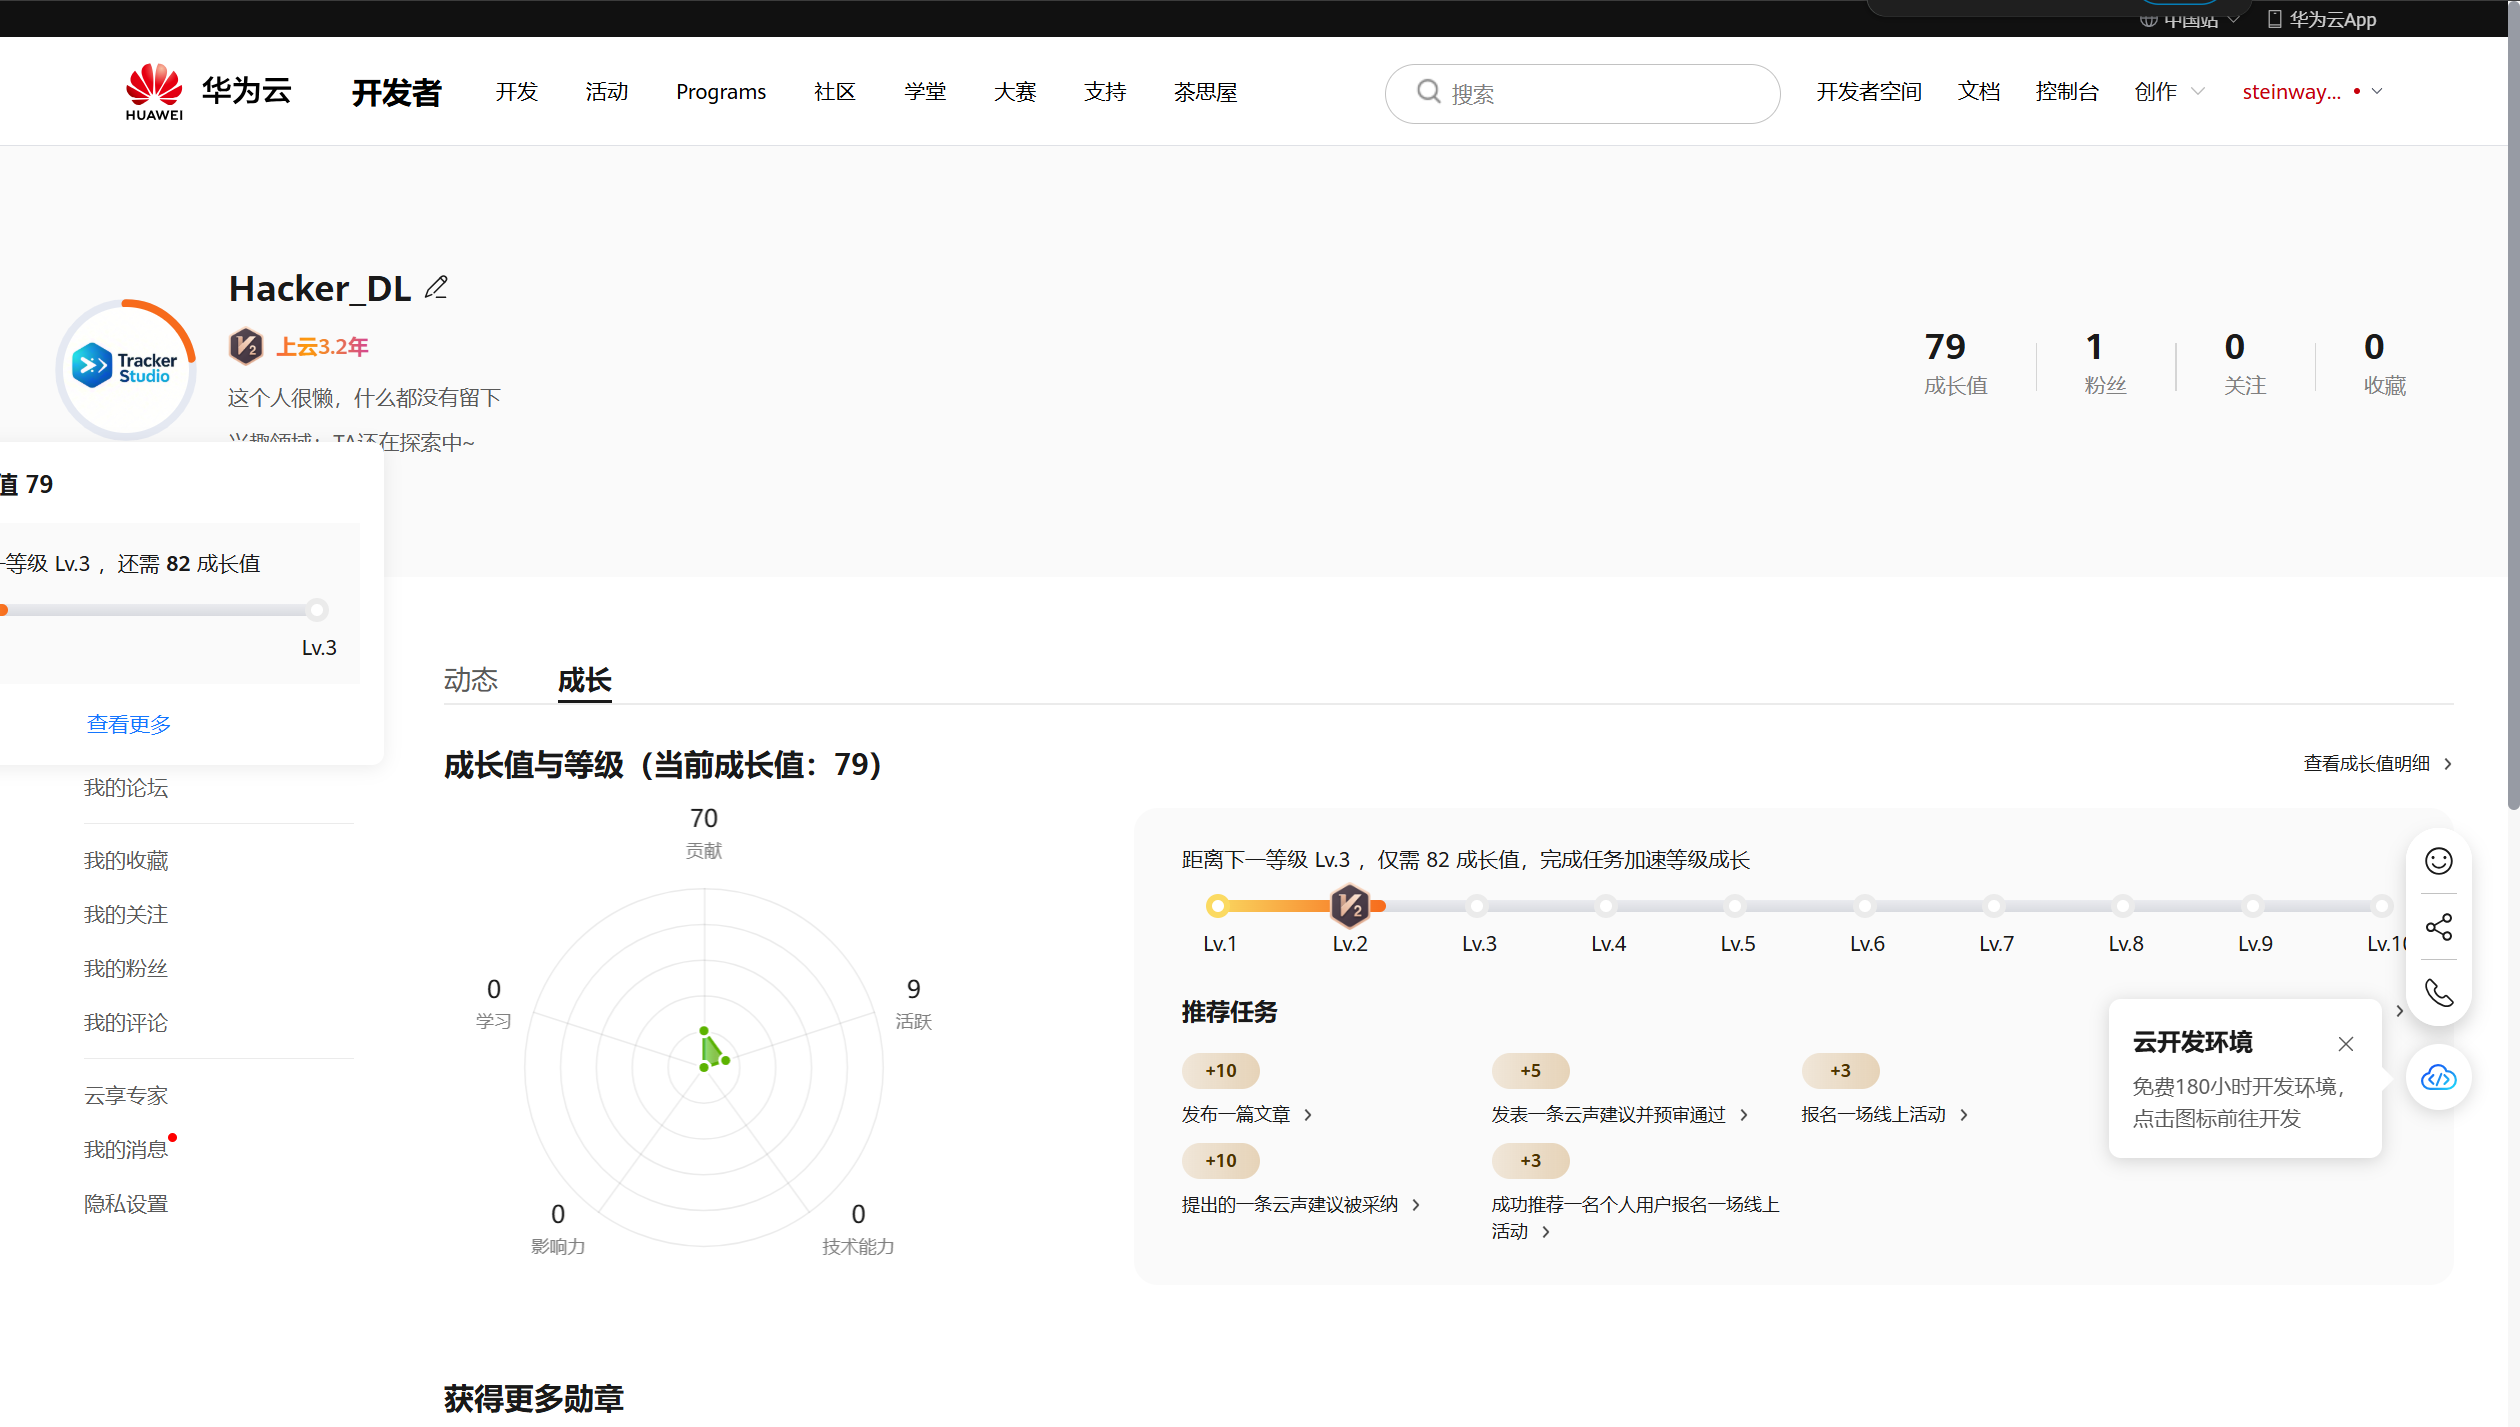Open the Programs menu item
This screenshot has height=1427, width=2520.
[x=720, y=92]
